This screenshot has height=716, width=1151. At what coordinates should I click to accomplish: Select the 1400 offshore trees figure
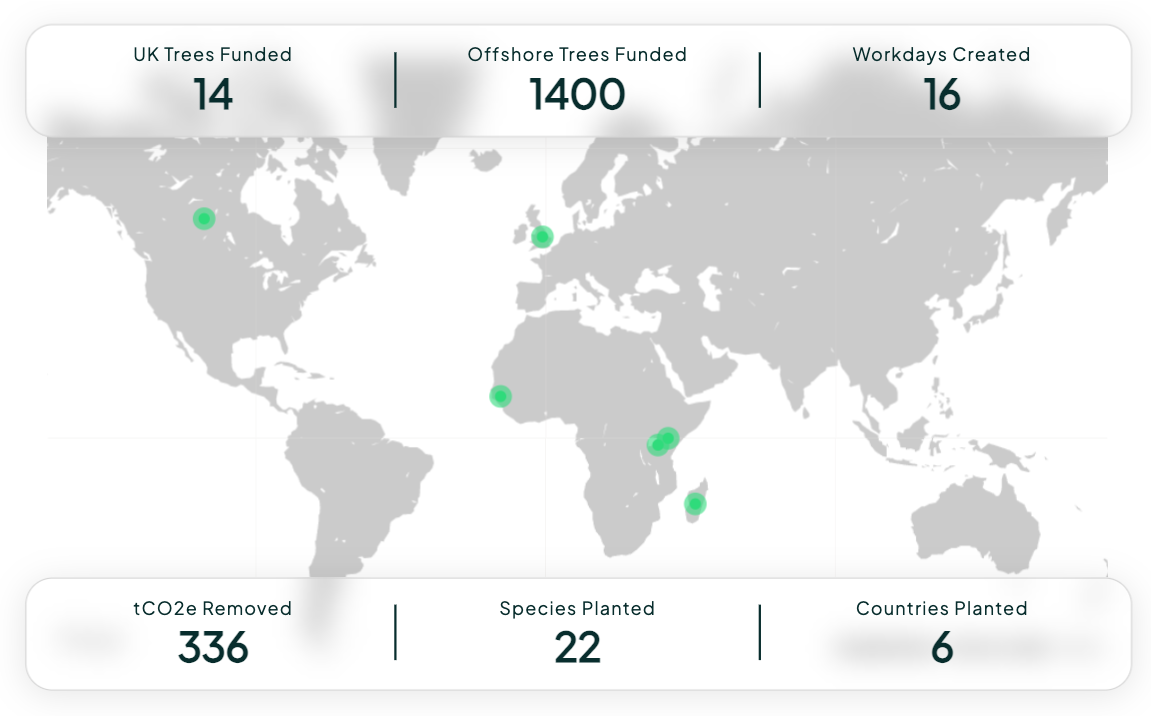pyautogui.click(x=577, y=94)
